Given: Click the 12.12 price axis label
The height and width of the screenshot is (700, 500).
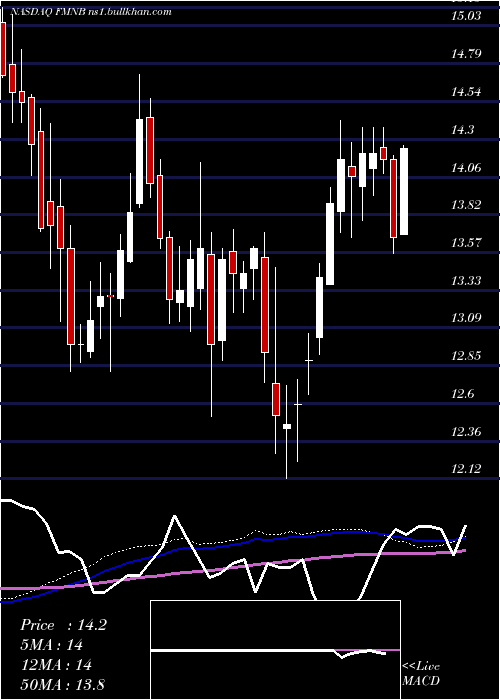Looking at the screenshot, I should point(467,469).
